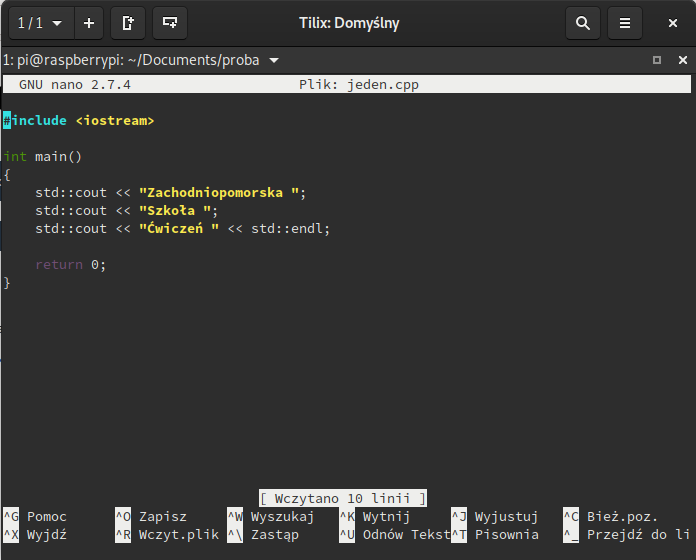Close the pi@raspberrypi terminal pane
696x560 pixels.
coord(683,60)
